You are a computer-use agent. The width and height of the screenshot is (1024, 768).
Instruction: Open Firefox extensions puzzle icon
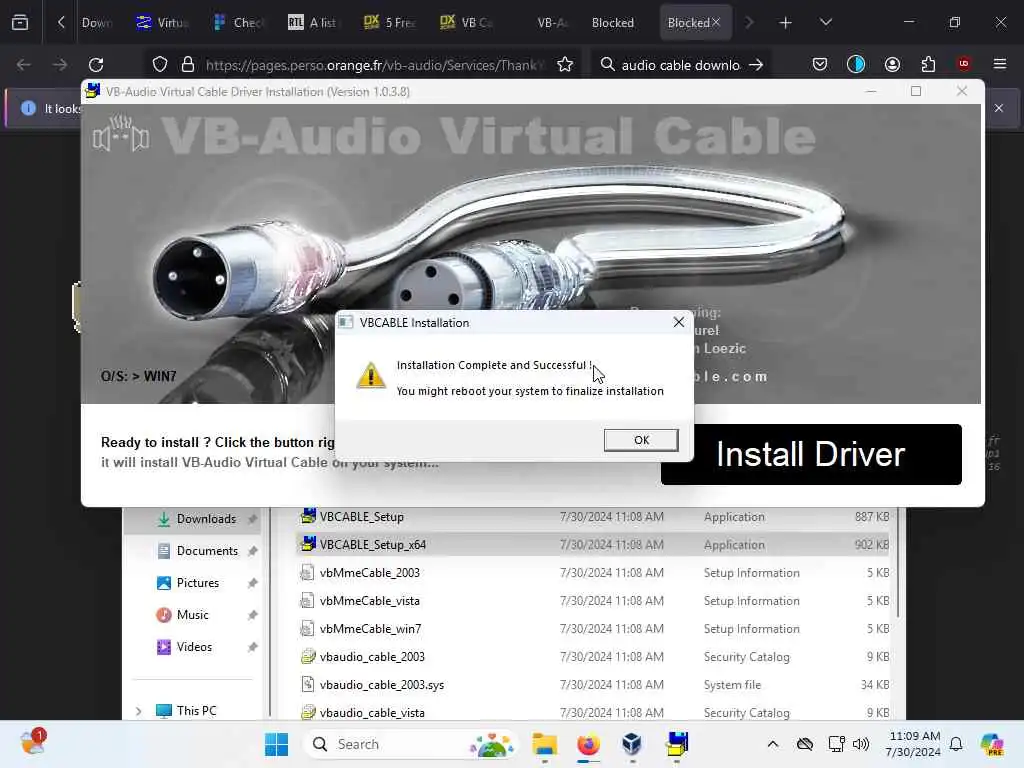928,64
